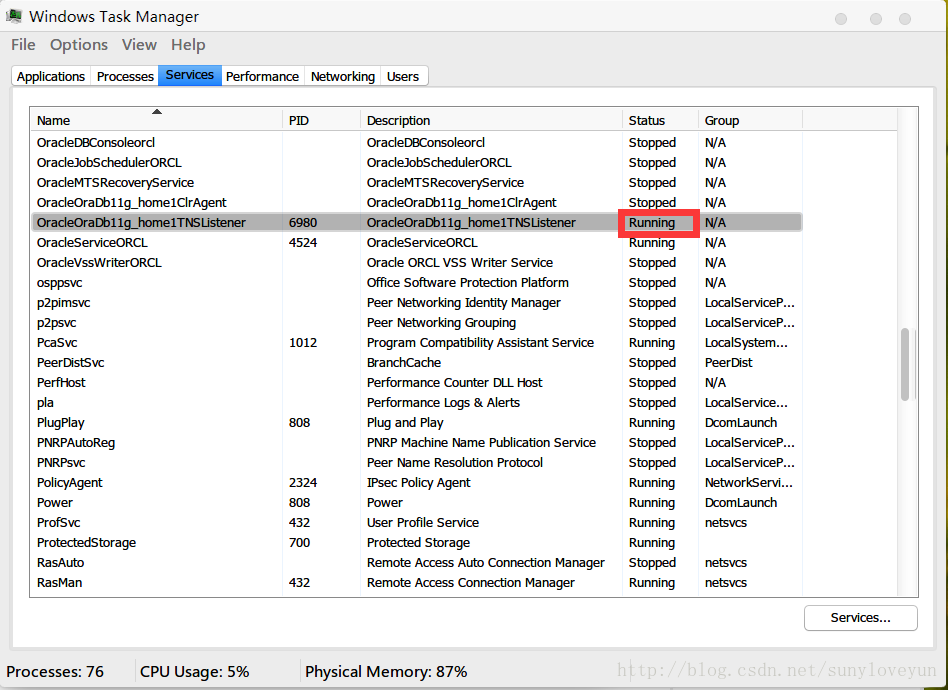Select the RasMan service
948x690 pixels.
[59, 582]
